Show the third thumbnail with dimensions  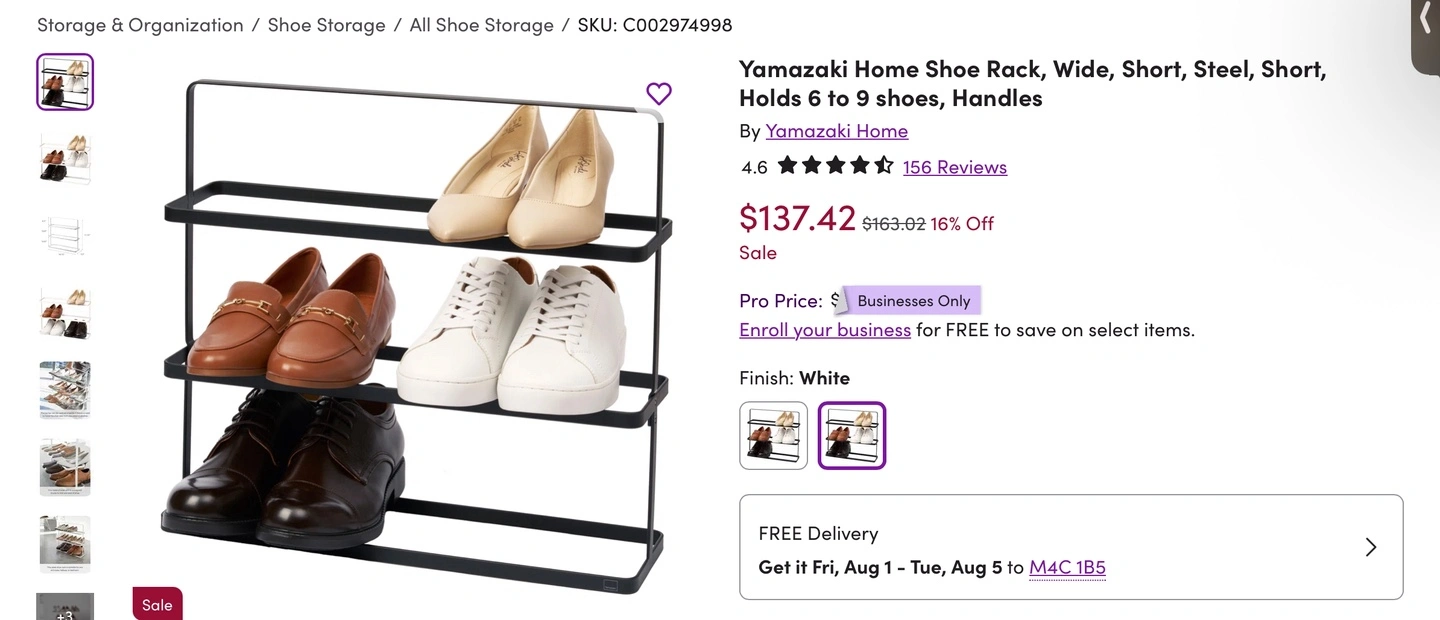click(65, 236)
